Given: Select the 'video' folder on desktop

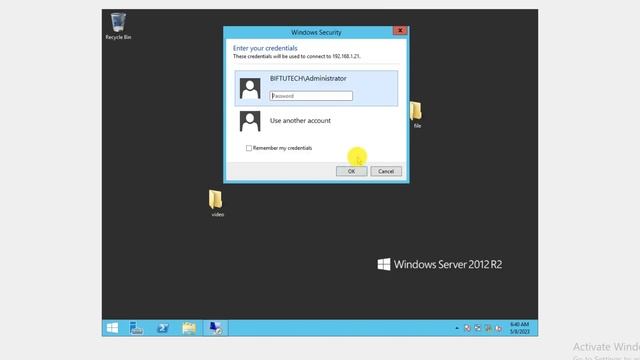Looking at the screenshot, I should click(x=216, y=203).
